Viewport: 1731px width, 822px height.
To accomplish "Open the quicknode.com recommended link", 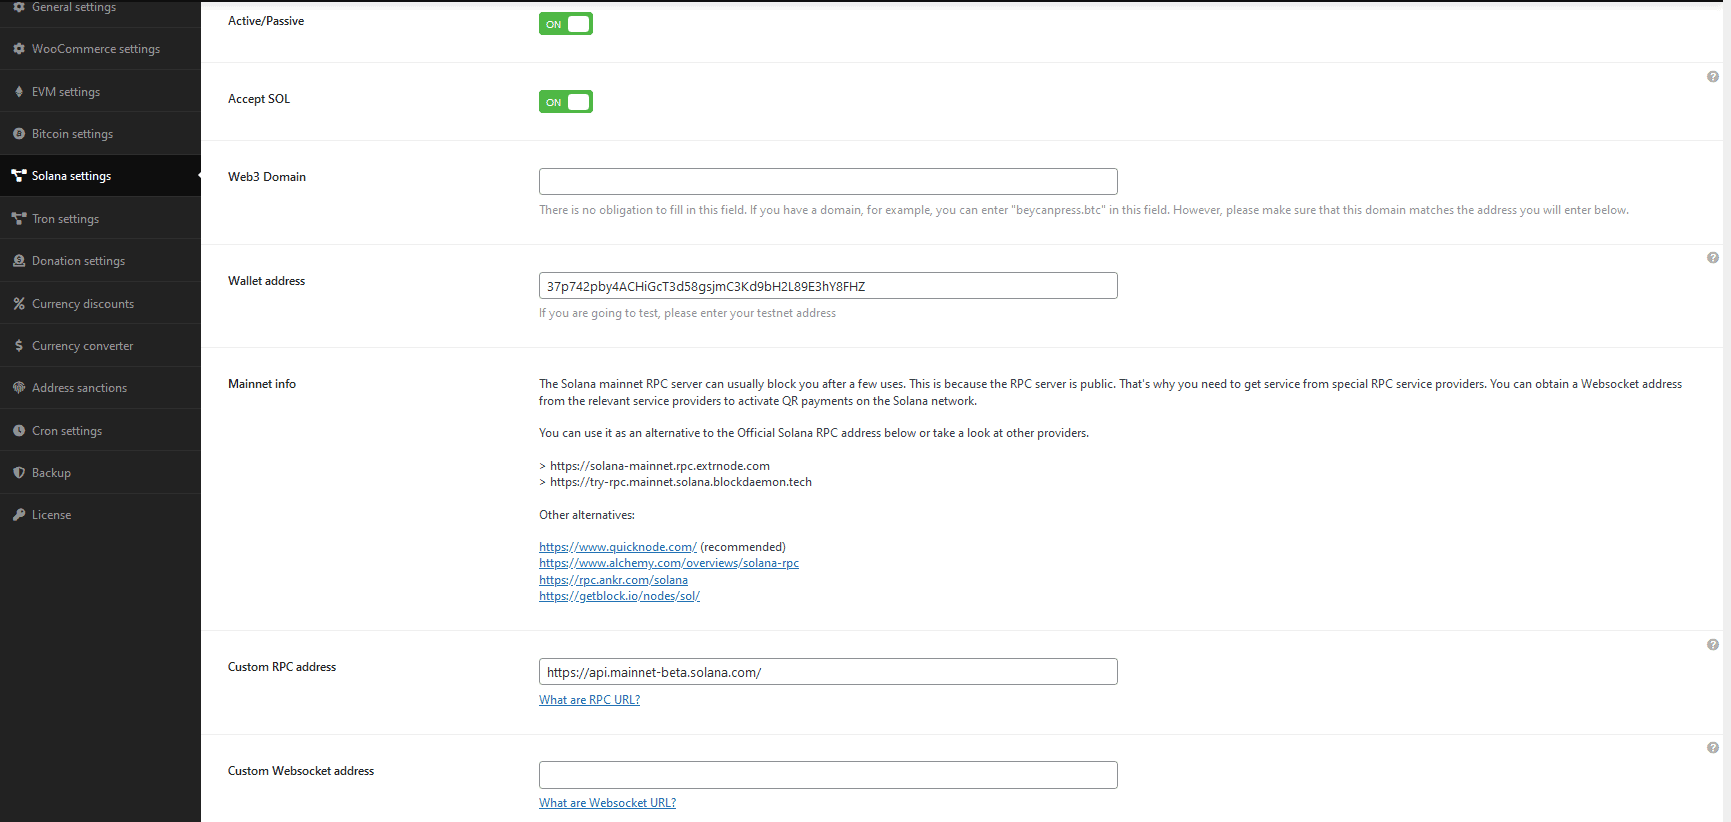I will coord(617,547).
